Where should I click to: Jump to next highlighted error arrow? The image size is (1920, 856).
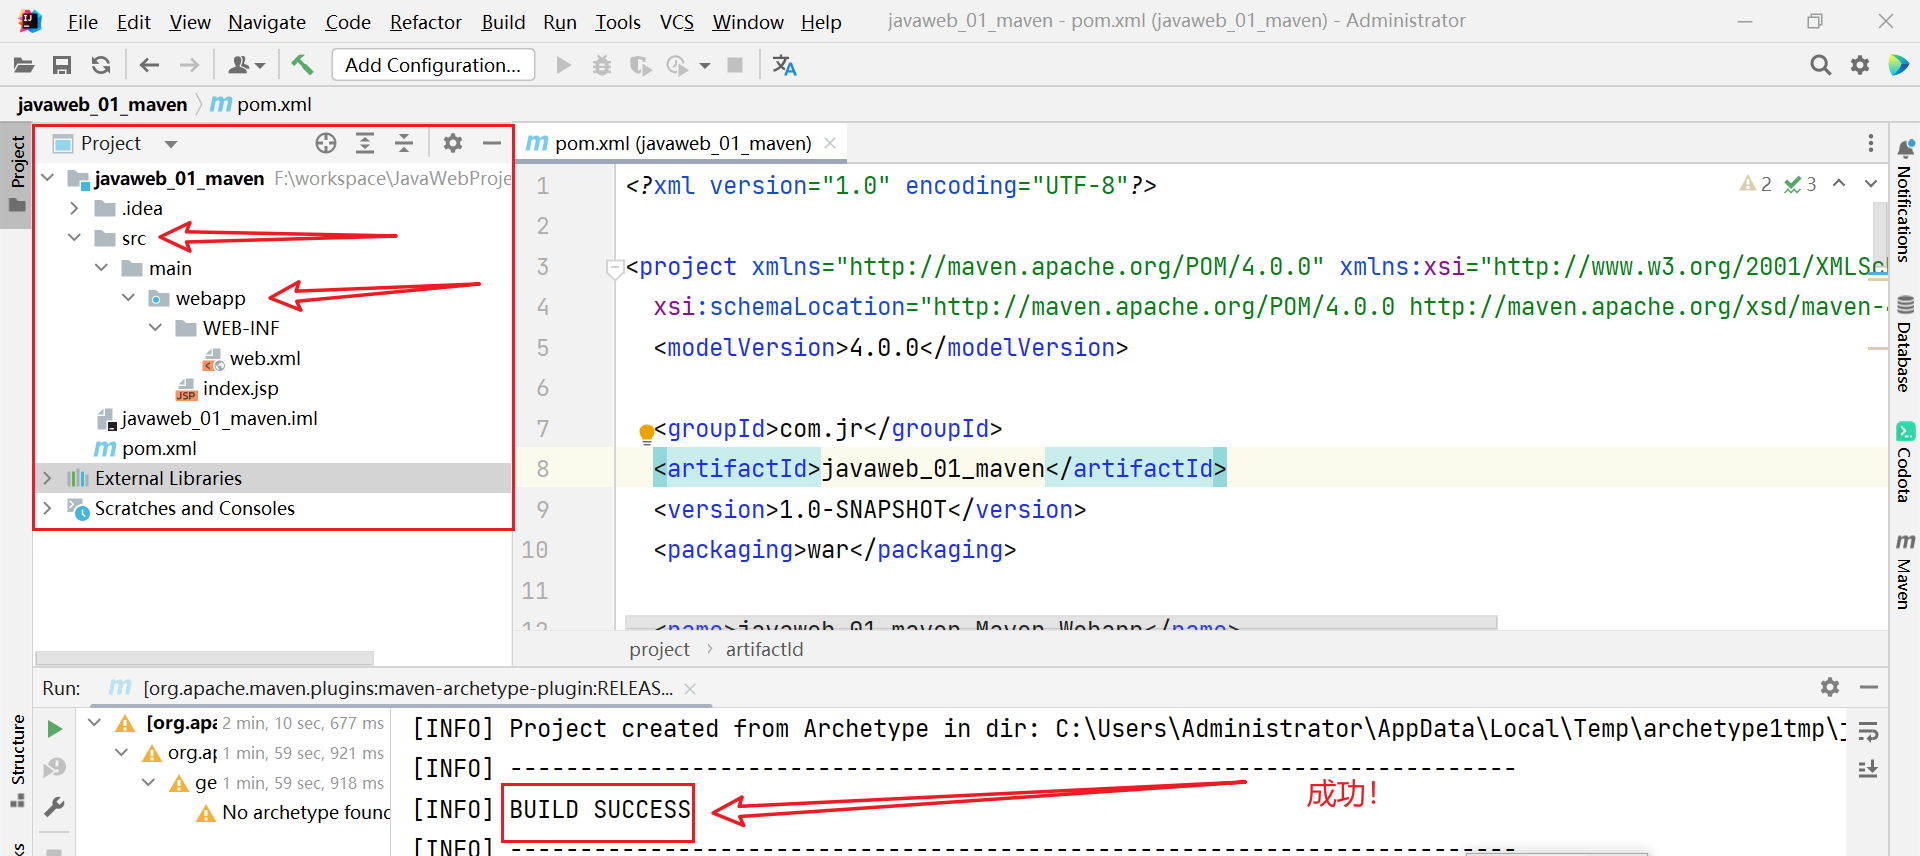[1870, 184]
